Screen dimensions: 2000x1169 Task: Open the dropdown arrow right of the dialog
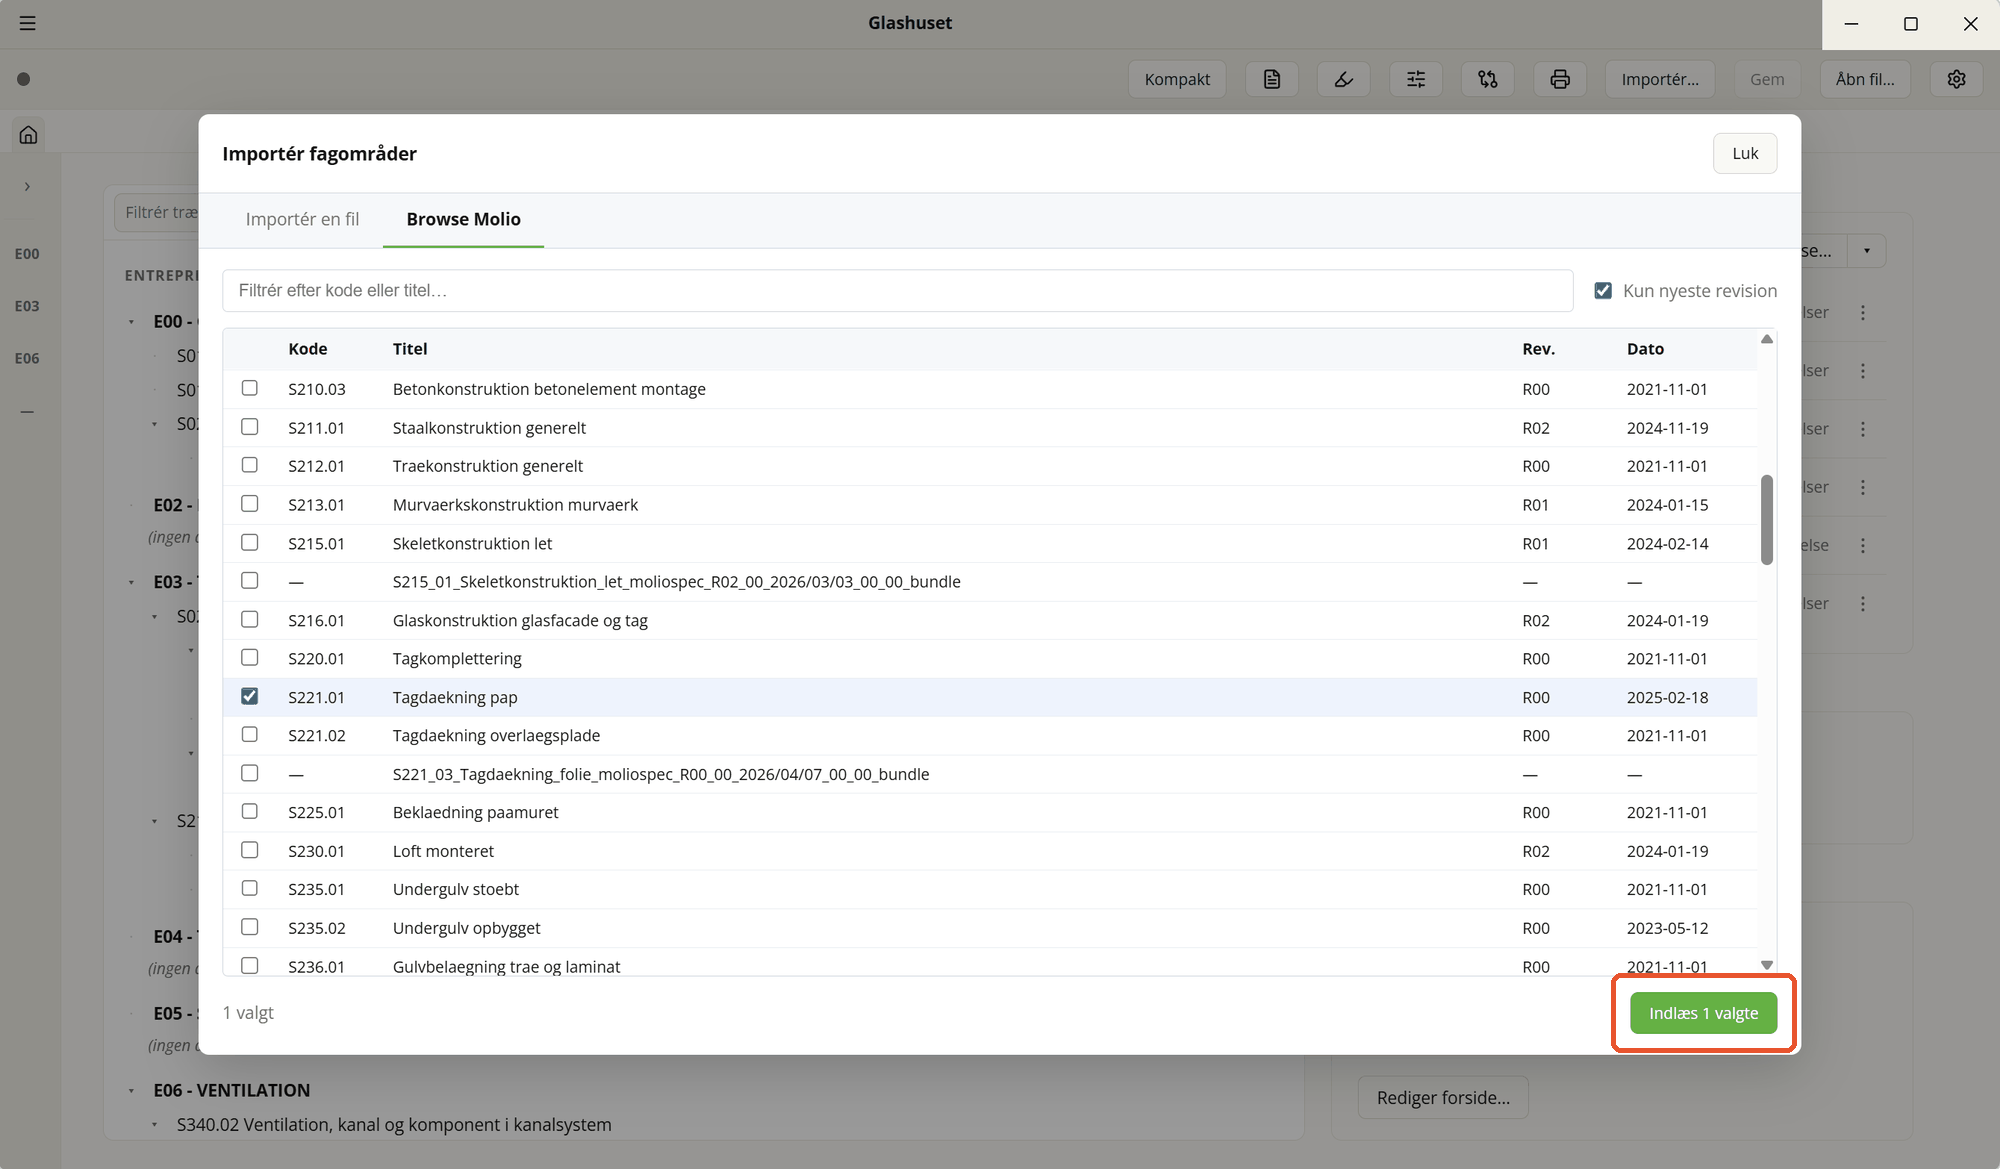pyautogui.click(x=1866, y=251)
